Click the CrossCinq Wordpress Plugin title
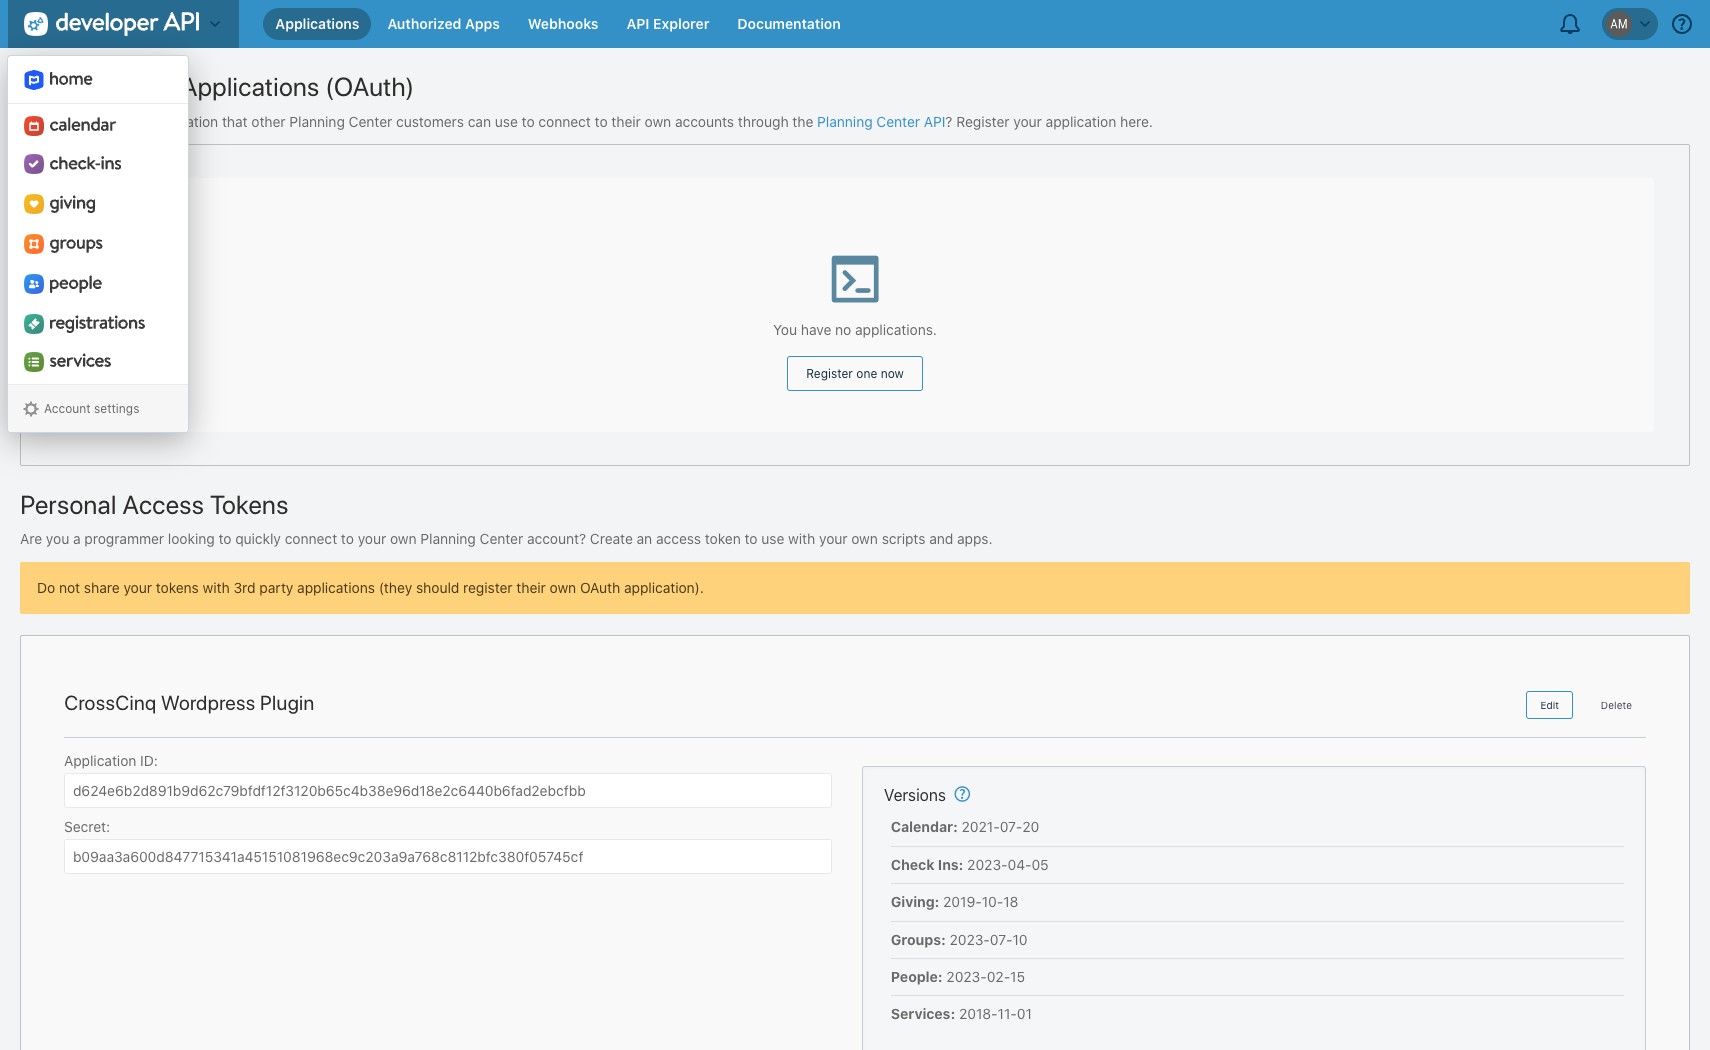Image resolution: width=1710 pixels, height=1050 pixels. point(189,703)
